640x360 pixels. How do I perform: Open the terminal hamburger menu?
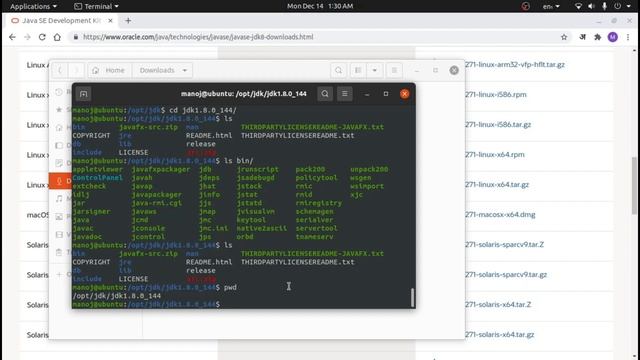tap(344, 94)
